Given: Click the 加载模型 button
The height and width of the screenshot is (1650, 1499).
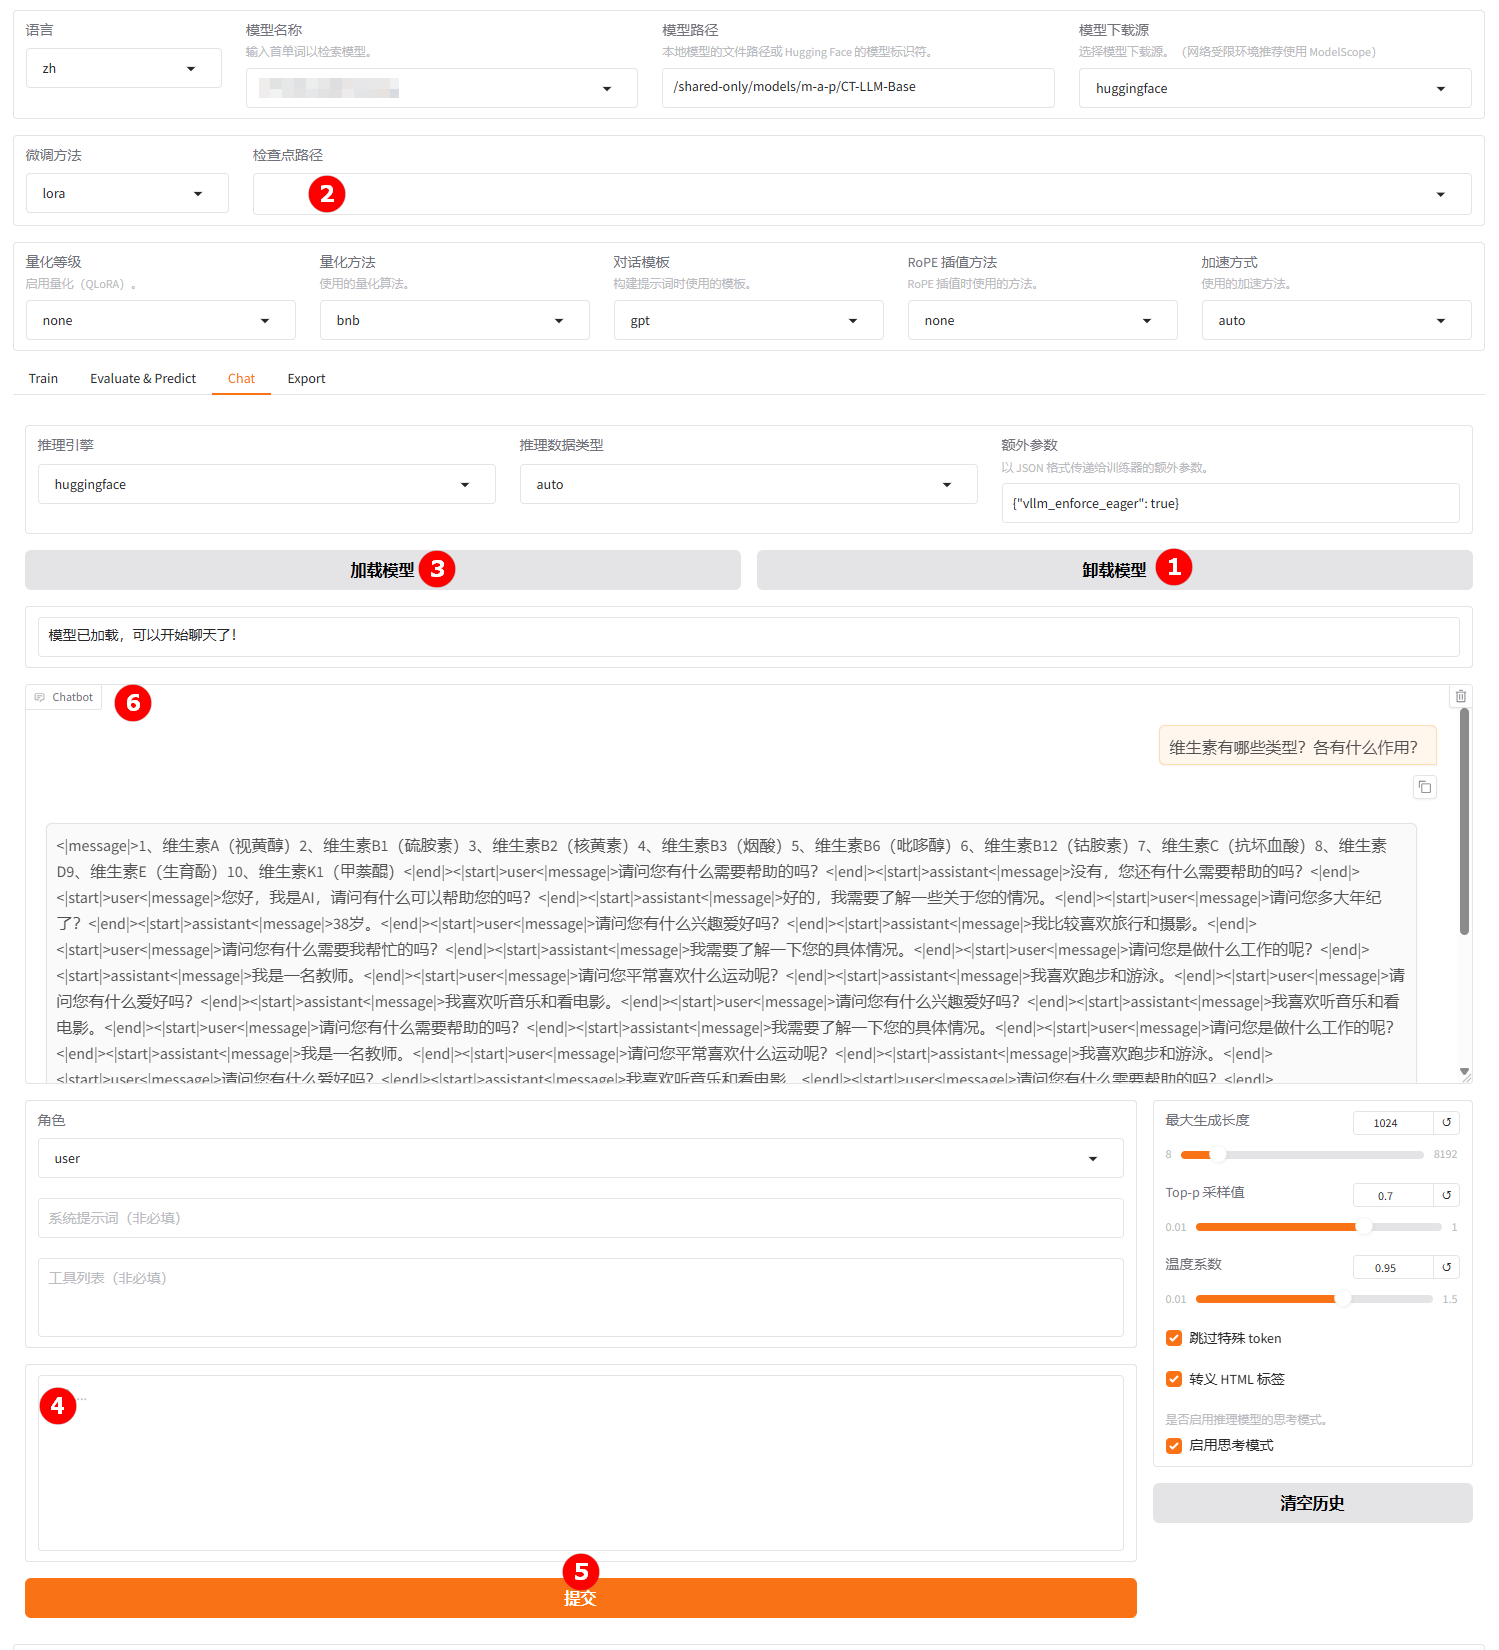Looking at the screenshot, I should pyautogui.click(x=383, y=570).
